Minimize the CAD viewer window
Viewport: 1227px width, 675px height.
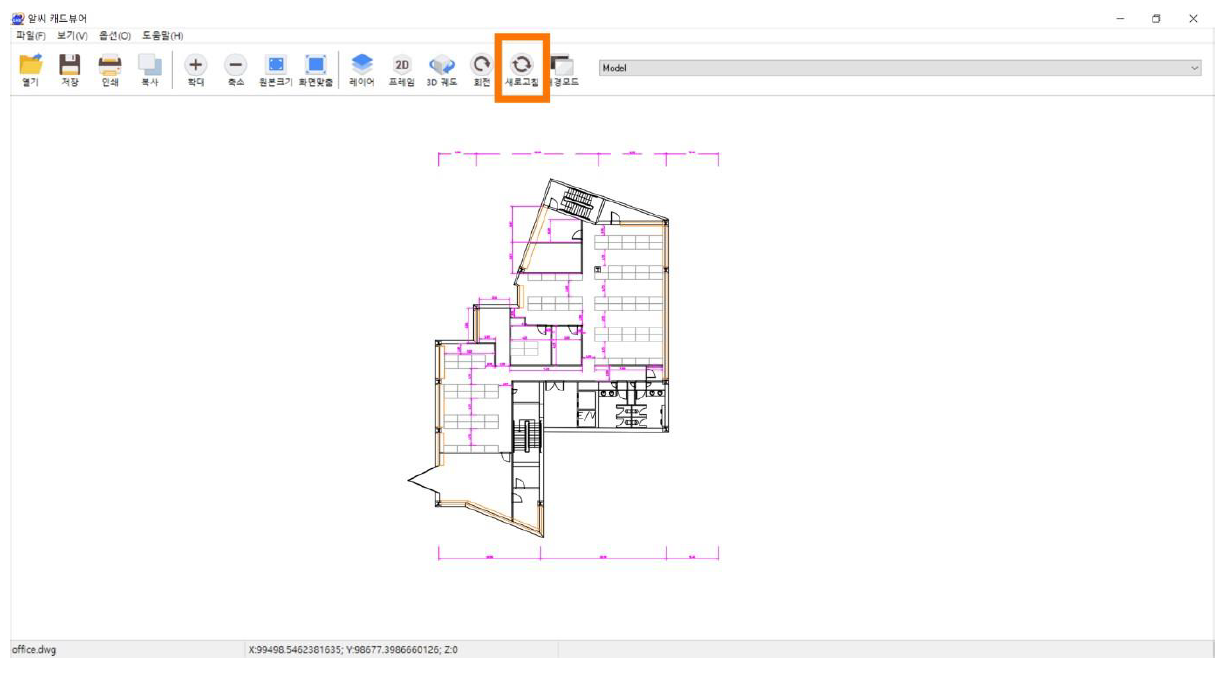[x=1120, y=18]
